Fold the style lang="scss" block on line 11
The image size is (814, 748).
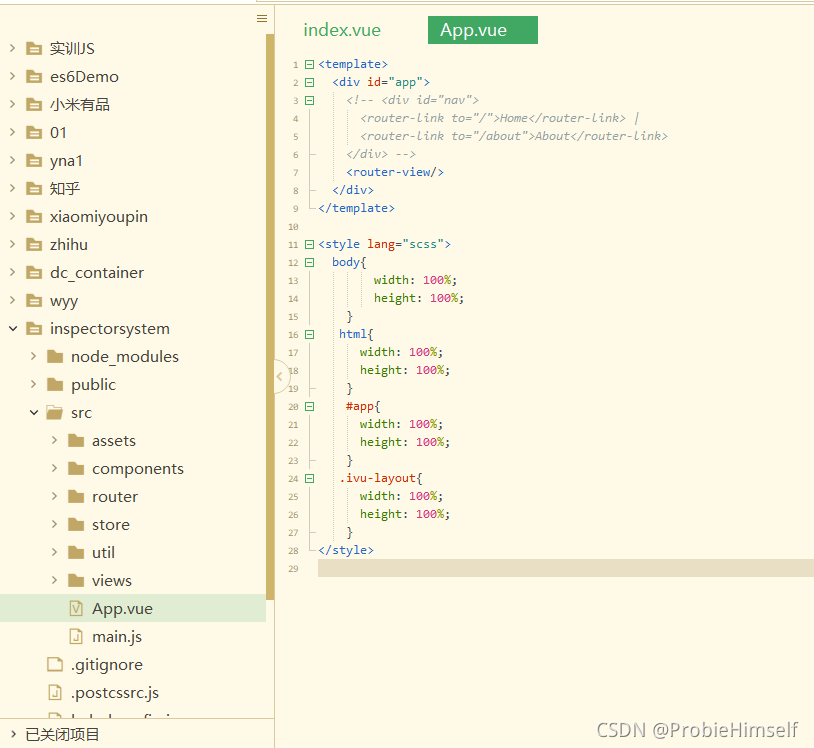[309, 244]
